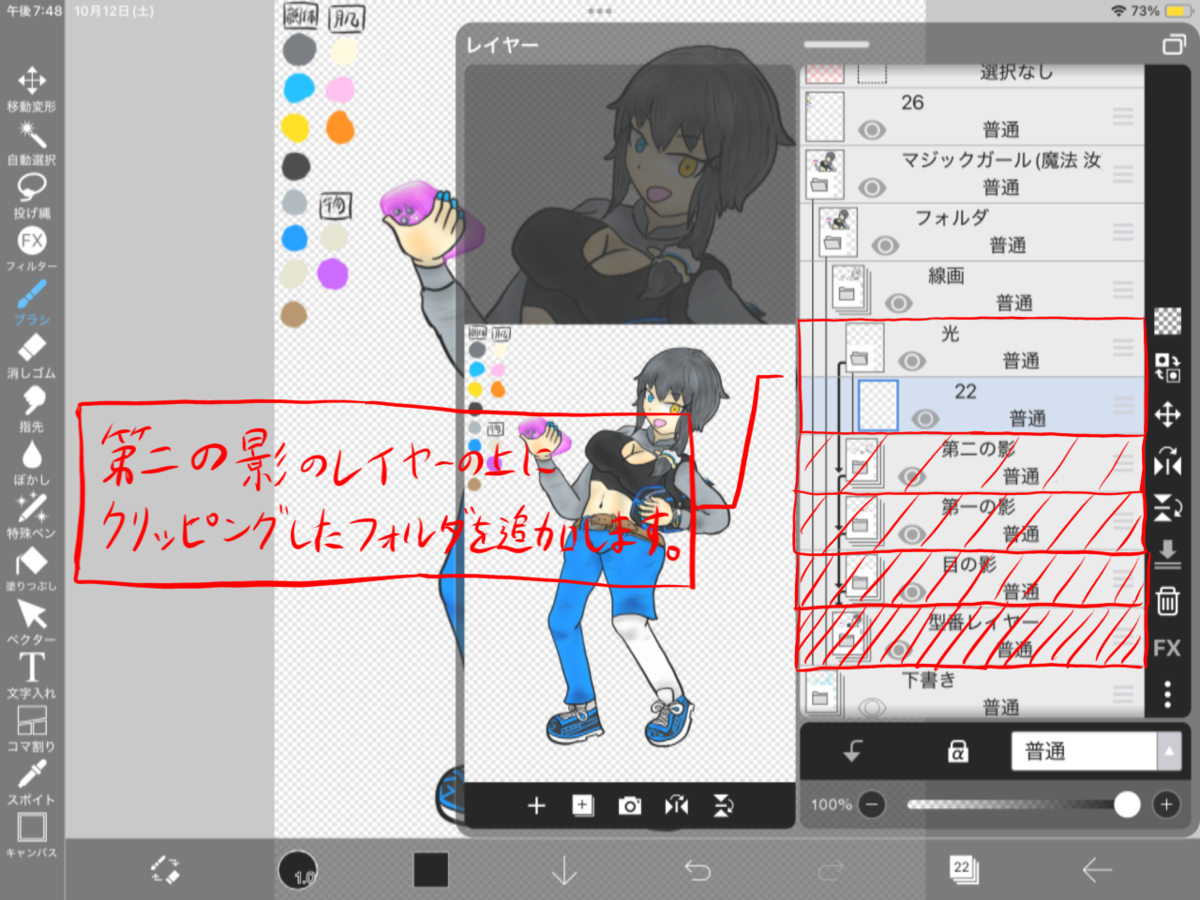Image resolution: width=1200 pixels, height=900 pixels.
Task: Toggle visibility of マジックガール folder
Action: 873,187
